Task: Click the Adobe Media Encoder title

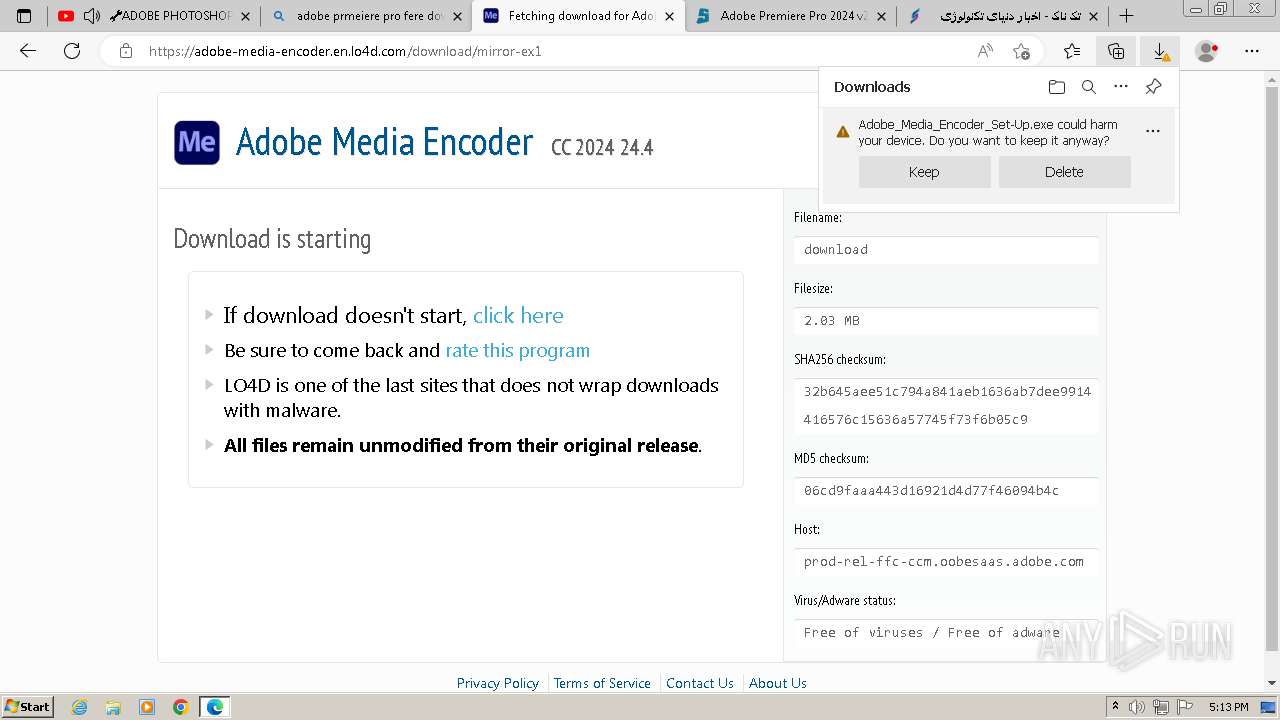Action: (384, 142)
